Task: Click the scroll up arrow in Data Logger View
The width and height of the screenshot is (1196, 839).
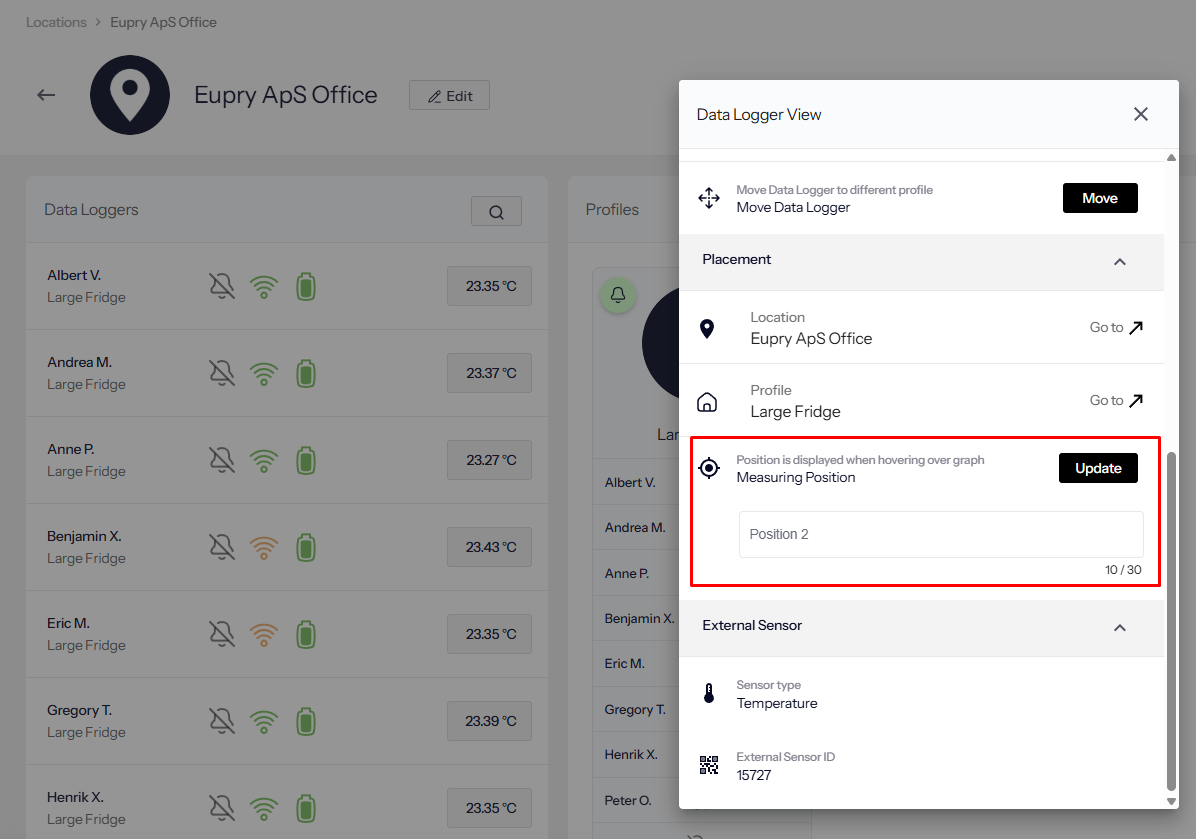Action: click(1171, 158)
